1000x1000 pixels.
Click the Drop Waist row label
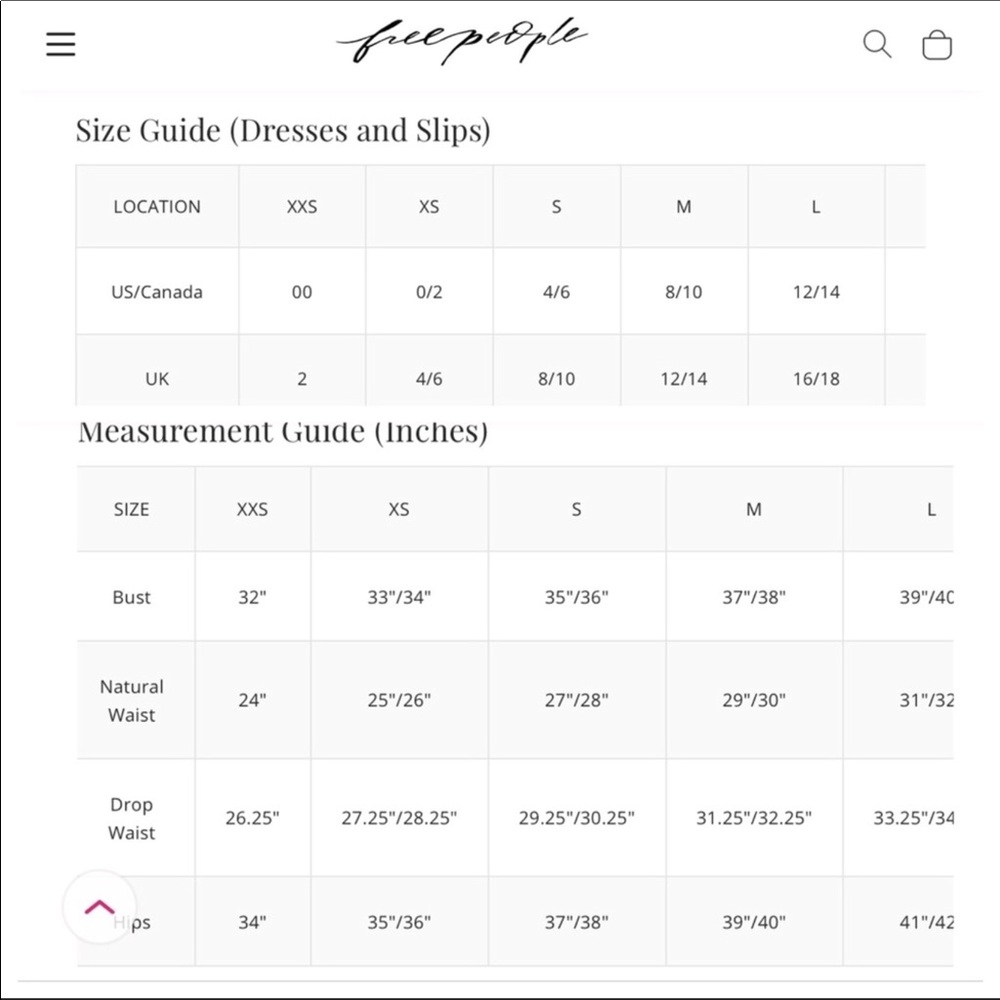[132, 818]
